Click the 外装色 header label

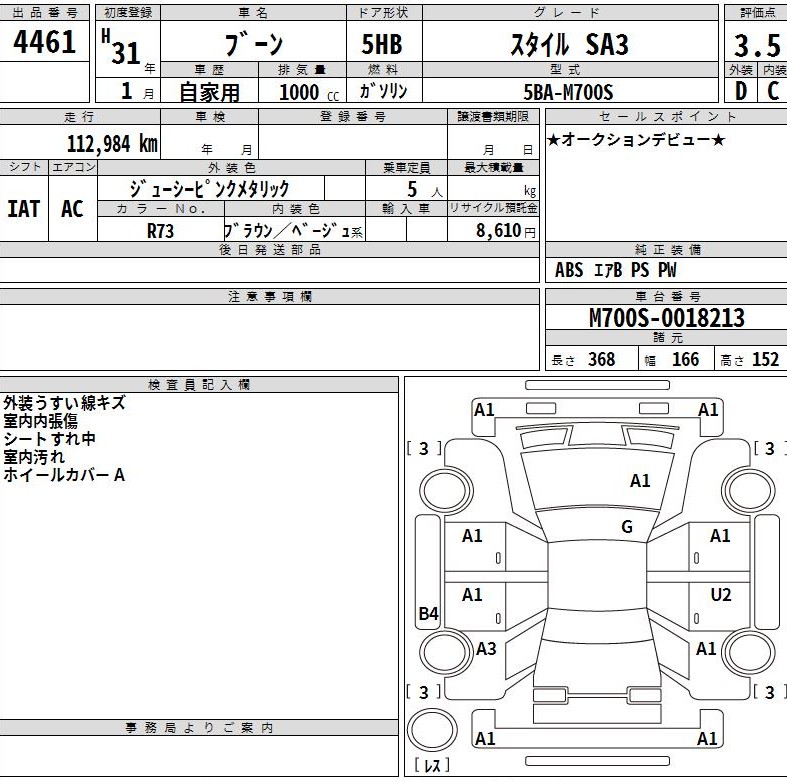(x=231, y=168)
